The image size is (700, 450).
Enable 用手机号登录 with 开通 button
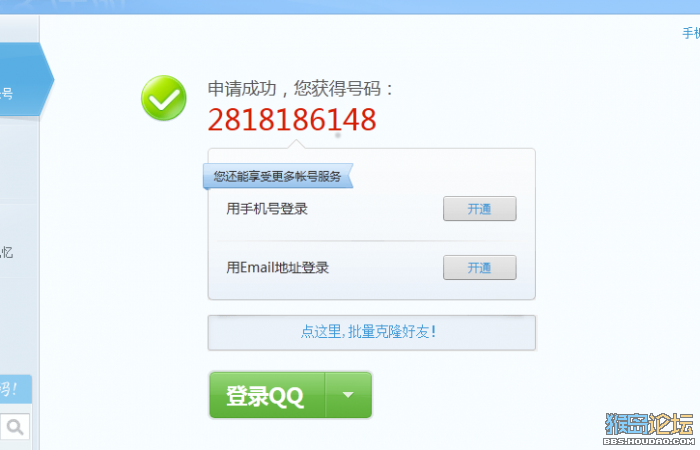click(479, 208)
